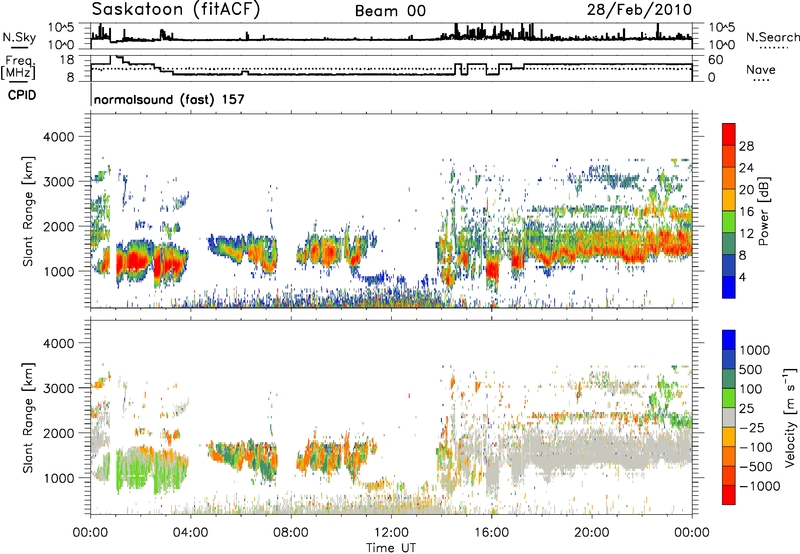
Task: Click the Time UT axis title
Action: click(x=391, y=548)
